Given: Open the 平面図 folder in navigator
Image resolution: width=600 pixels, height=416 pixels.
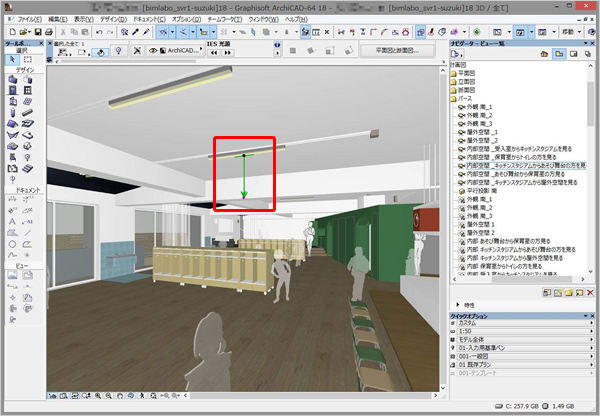Looking at the screenshot, I should click(x=463, y=73).
